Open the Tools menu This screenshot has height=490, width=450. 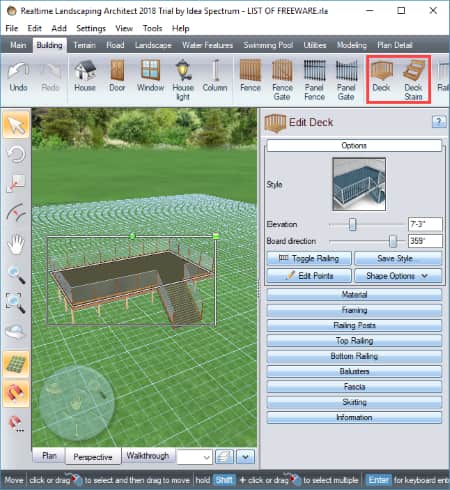click(152, 28)
